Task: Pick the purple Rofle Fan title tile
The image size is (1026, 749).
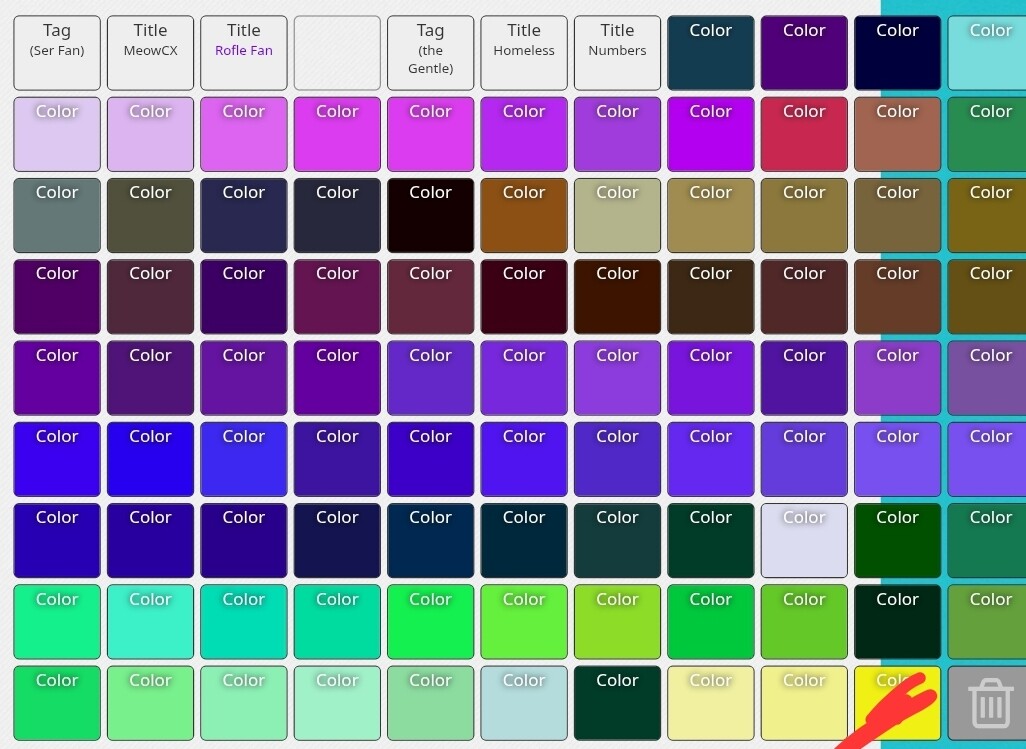Action: coord(244,53)
